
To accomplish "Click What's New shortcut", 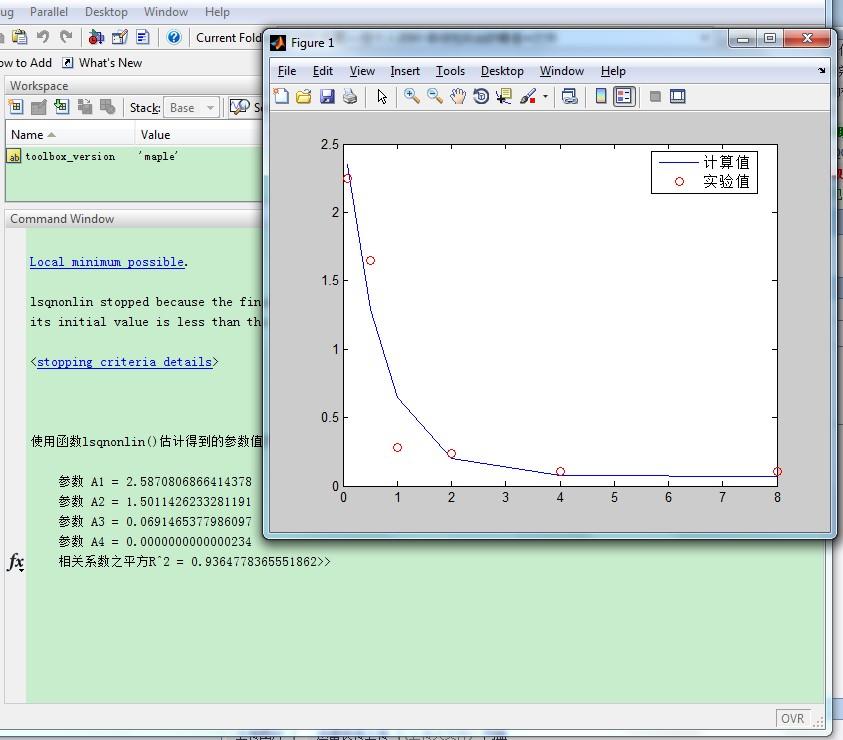I will pos(102,63).
